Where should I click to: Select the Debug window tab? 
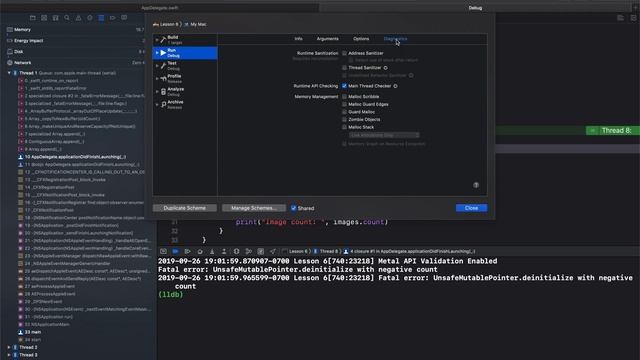click(475, 8)
